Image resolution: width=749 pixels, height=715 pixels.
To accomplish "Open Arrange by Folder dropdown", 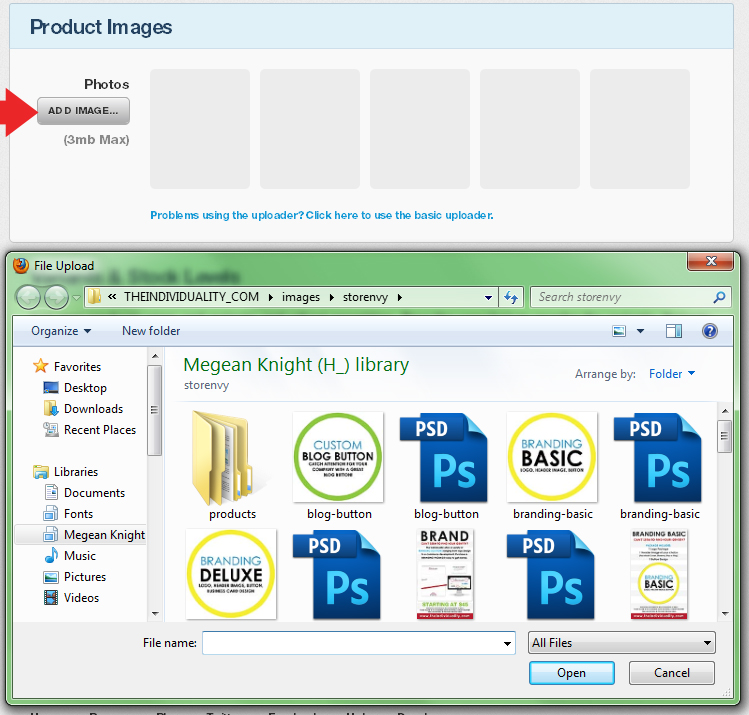I will point(672,374).
